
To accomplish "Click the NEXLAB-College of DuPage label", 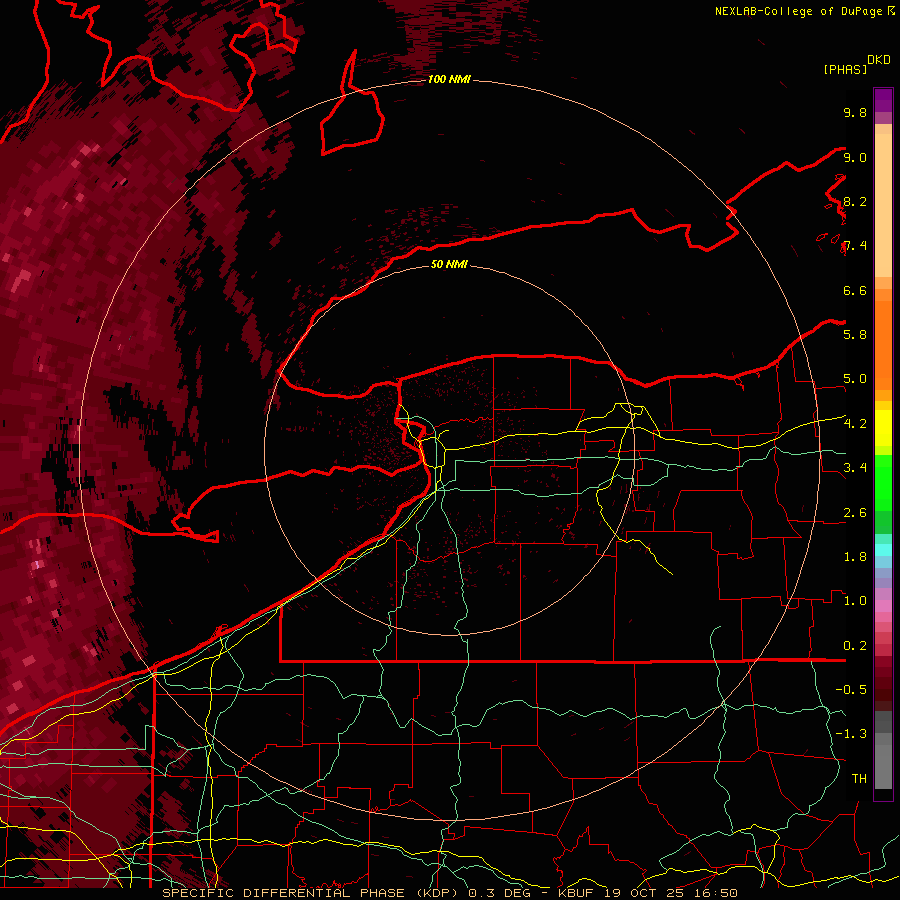I will [x=799, y=11].
